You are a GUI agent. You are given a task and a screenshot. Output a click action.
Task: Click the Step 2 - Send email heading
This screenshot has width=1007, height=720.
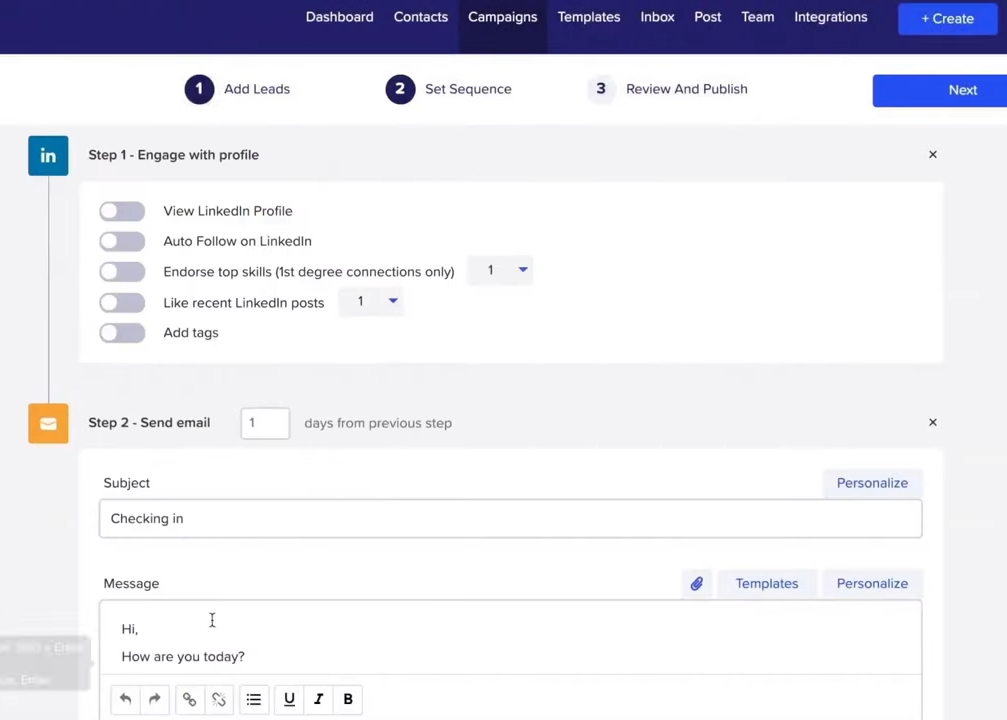pos(149,423)
